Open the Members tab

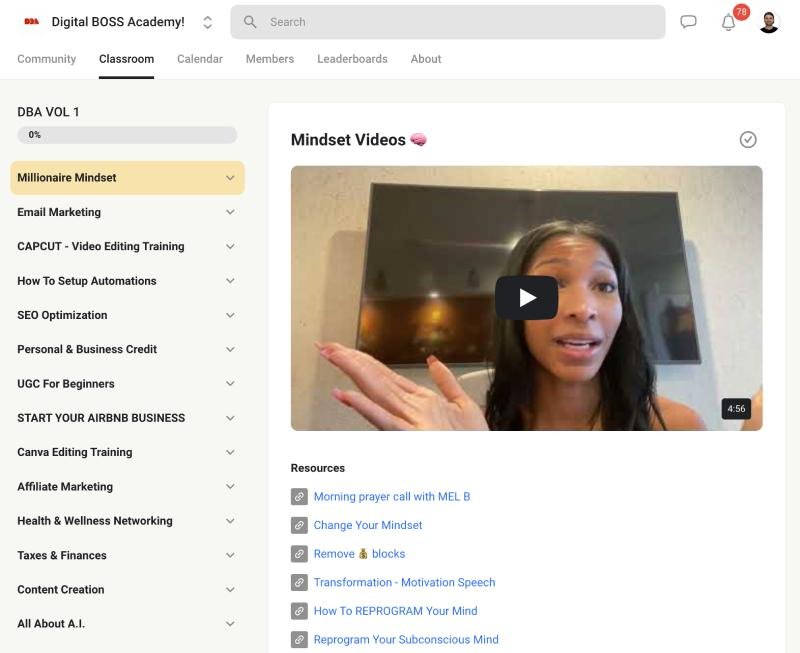[270, 59]
